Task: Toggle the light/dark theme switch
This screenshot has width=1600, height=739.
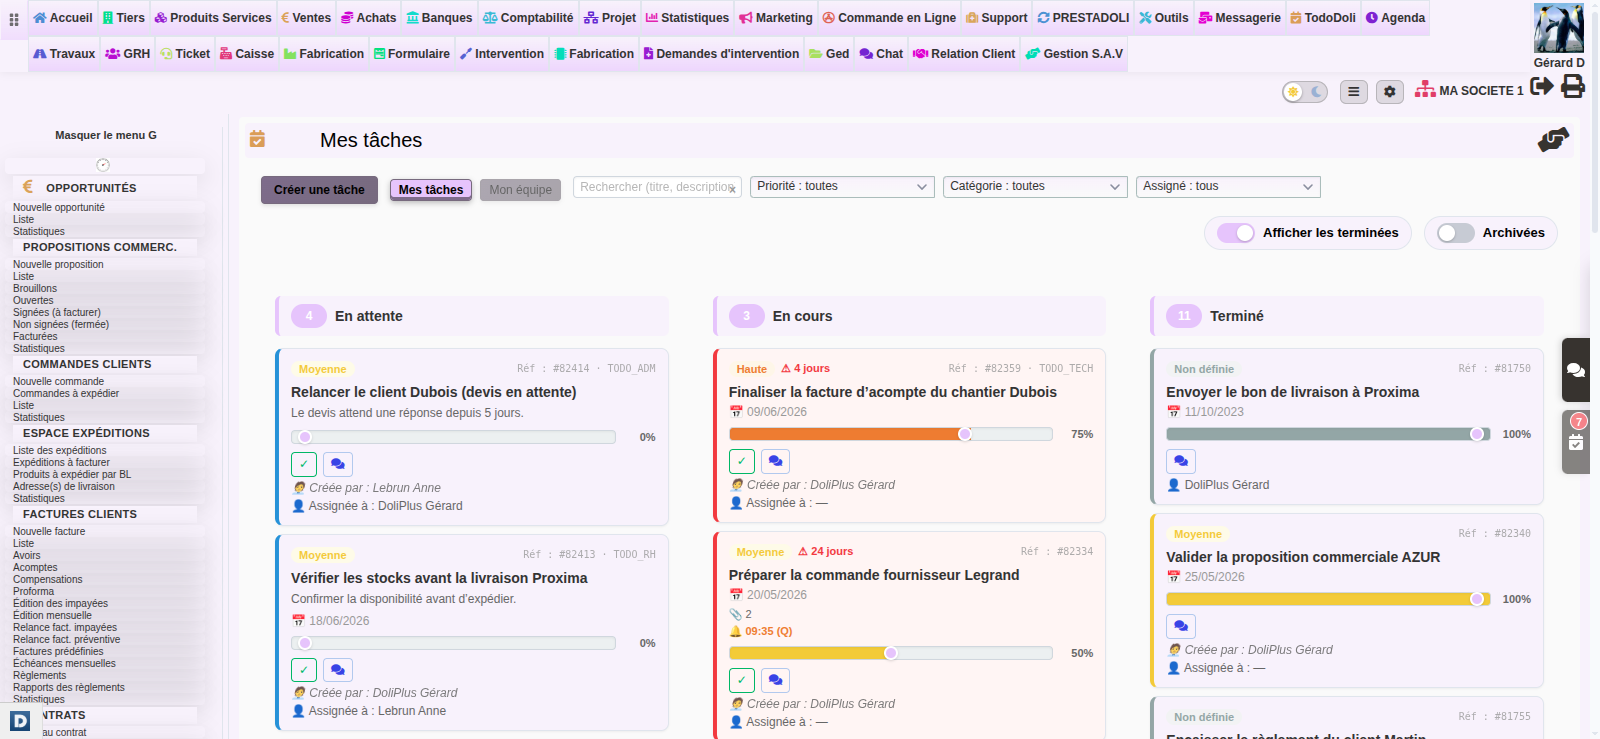Action: coord(1305,92)
